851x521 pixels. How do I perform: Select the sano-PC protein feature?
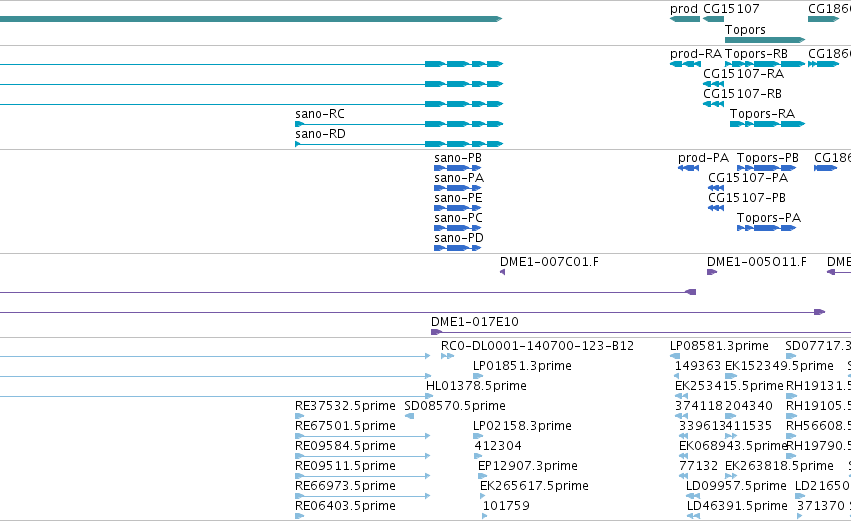458,228
